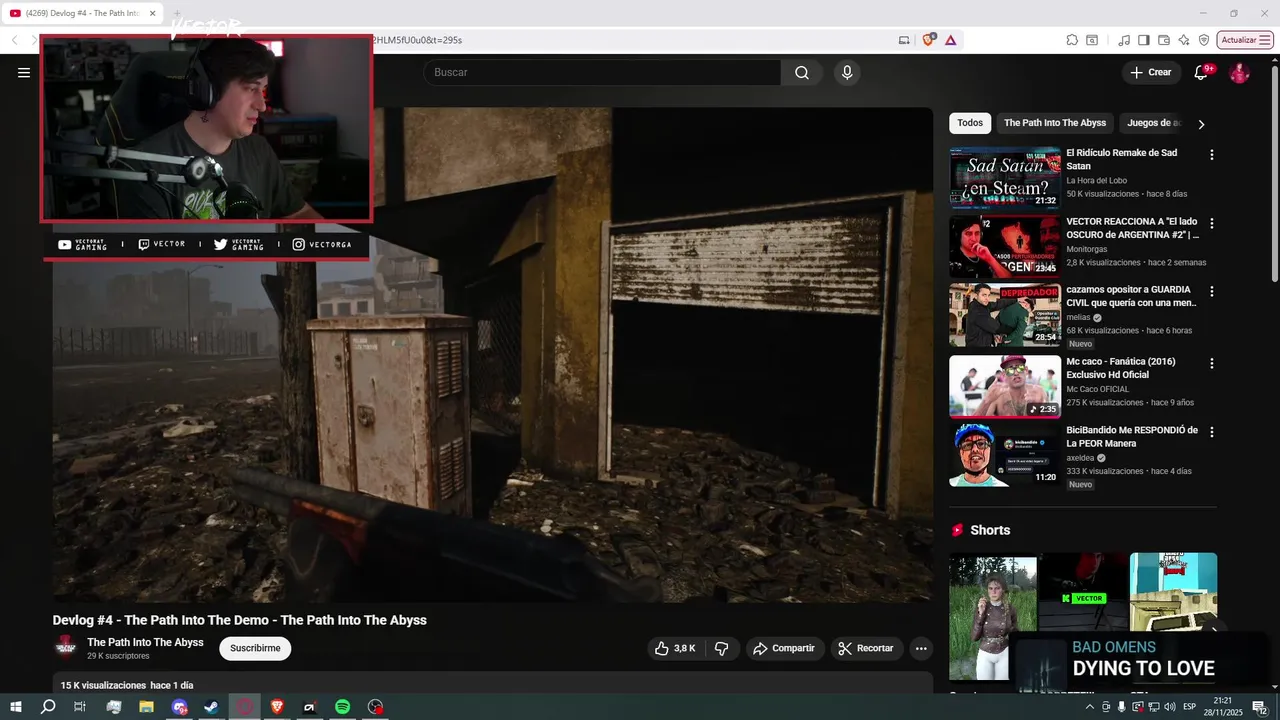This screenshot has width=1280, height=720.
Task: Open Spotify from the taskbar
Action: tap(342, 707)
